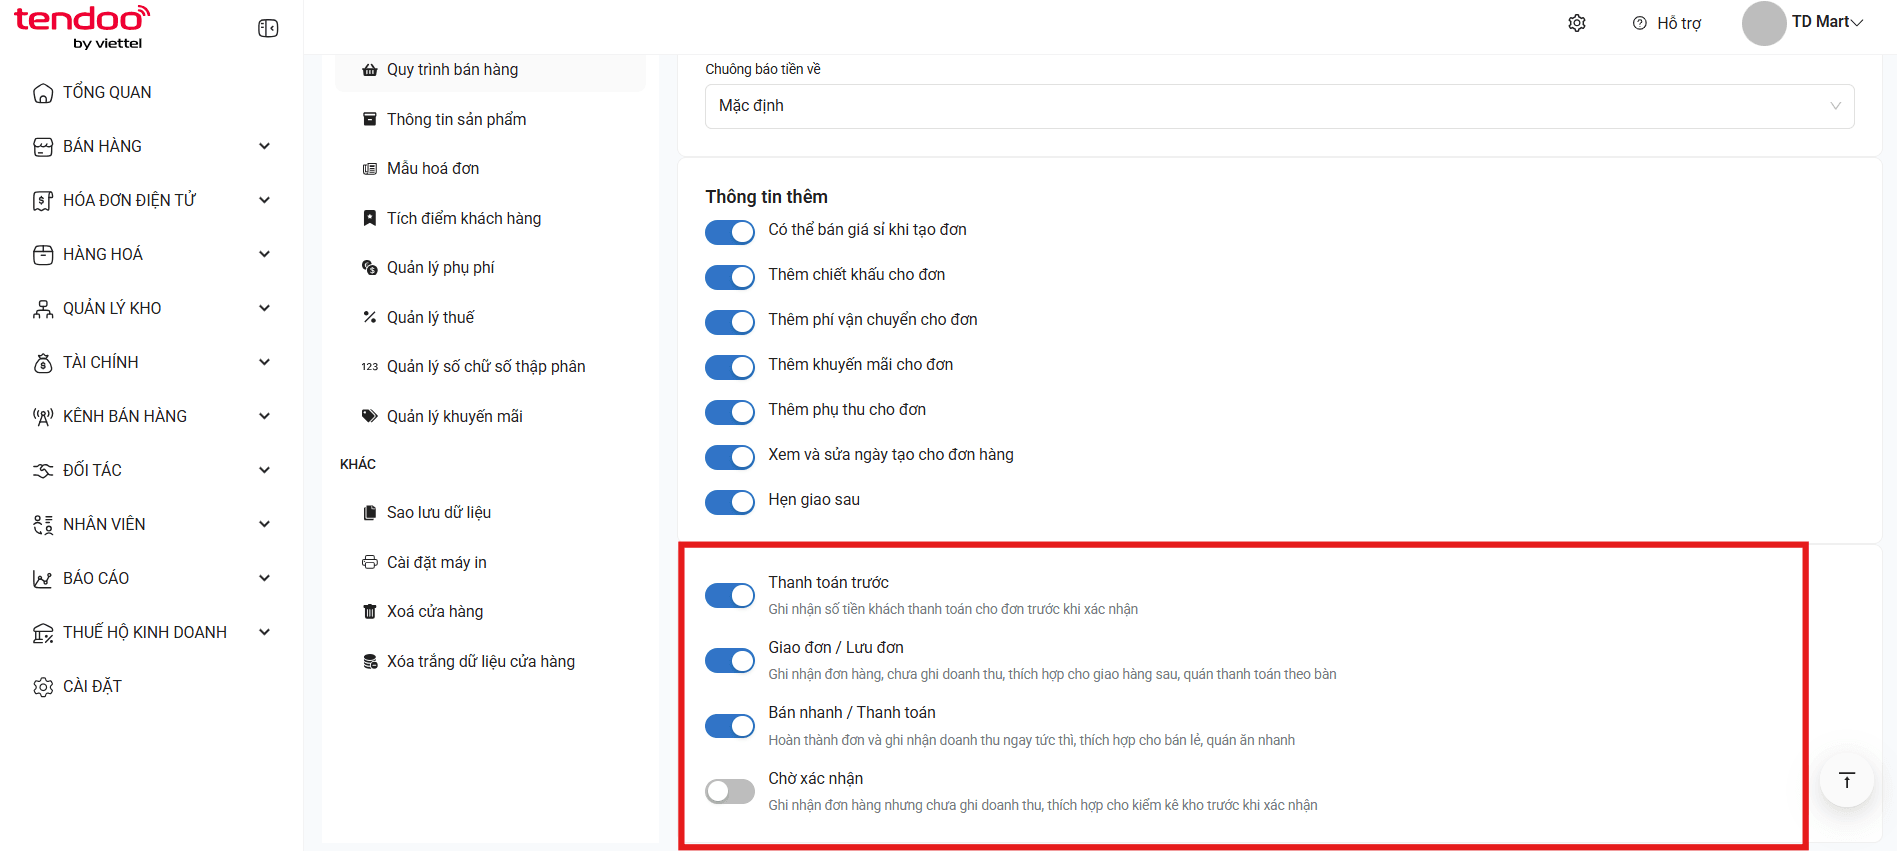
Task: Click the Xoá cửa hàng trash icon
Action: point(370,612)
